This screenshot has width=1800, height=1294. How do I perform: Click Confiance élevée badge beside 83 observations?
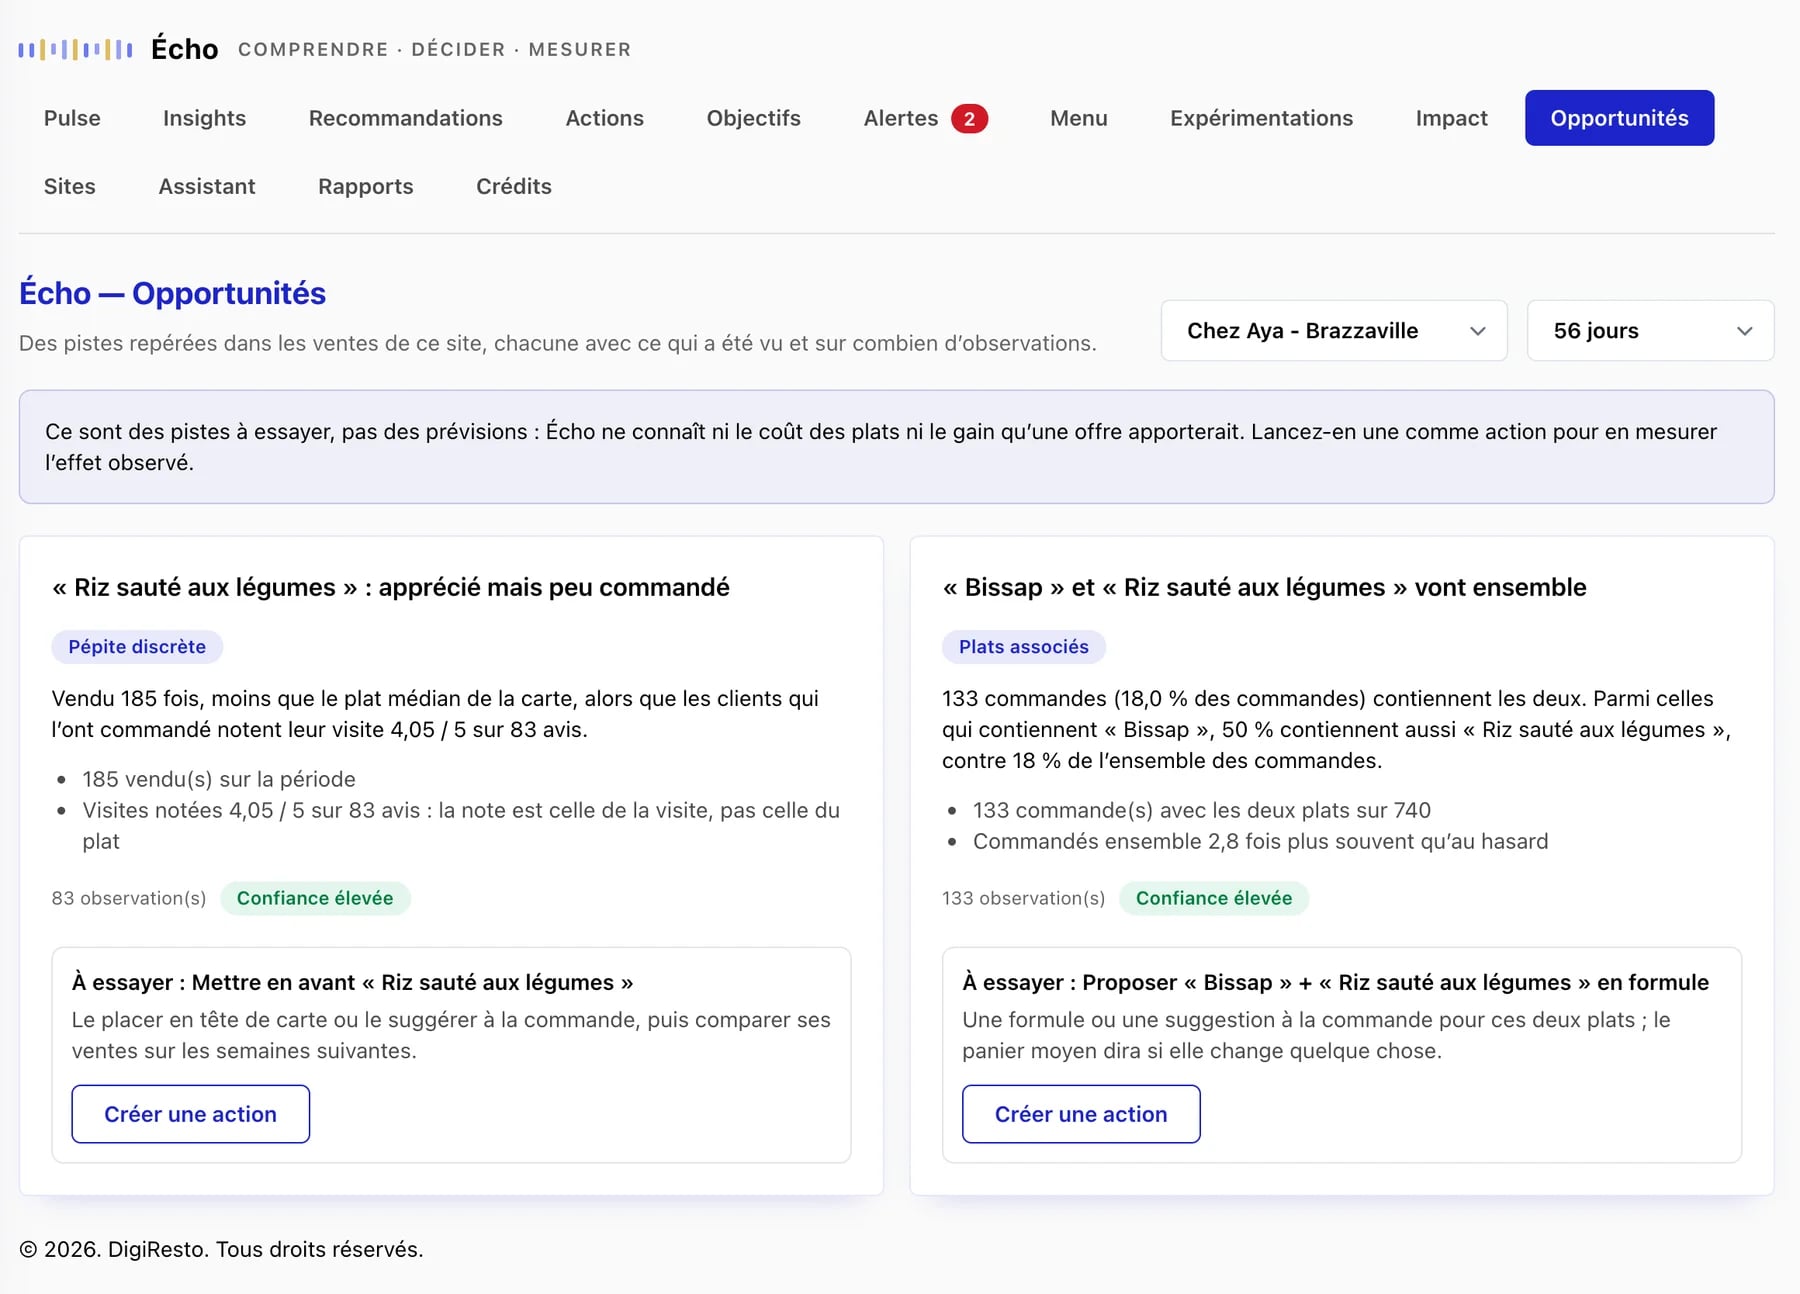(315, 898)
